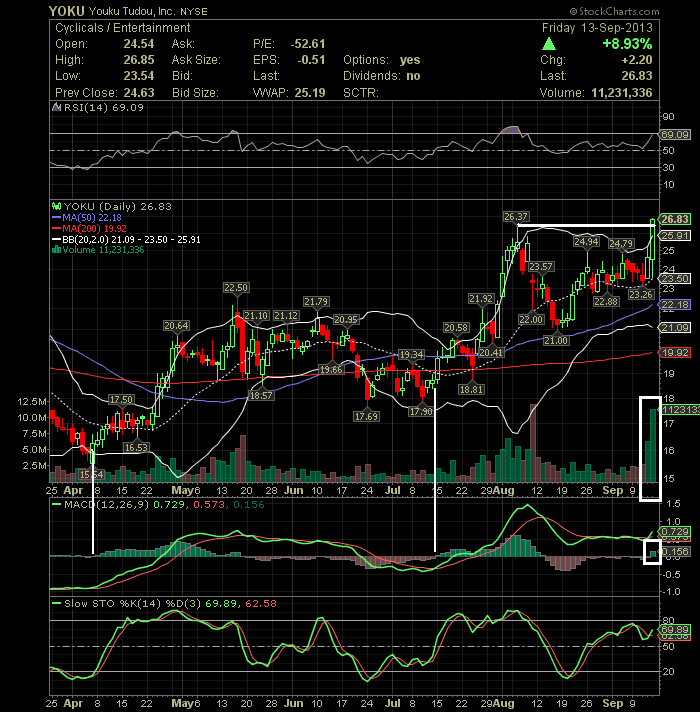Click the MACD(12,26,9) panel legend
This screenshot has width=700, height=712.
pos(158,504)
